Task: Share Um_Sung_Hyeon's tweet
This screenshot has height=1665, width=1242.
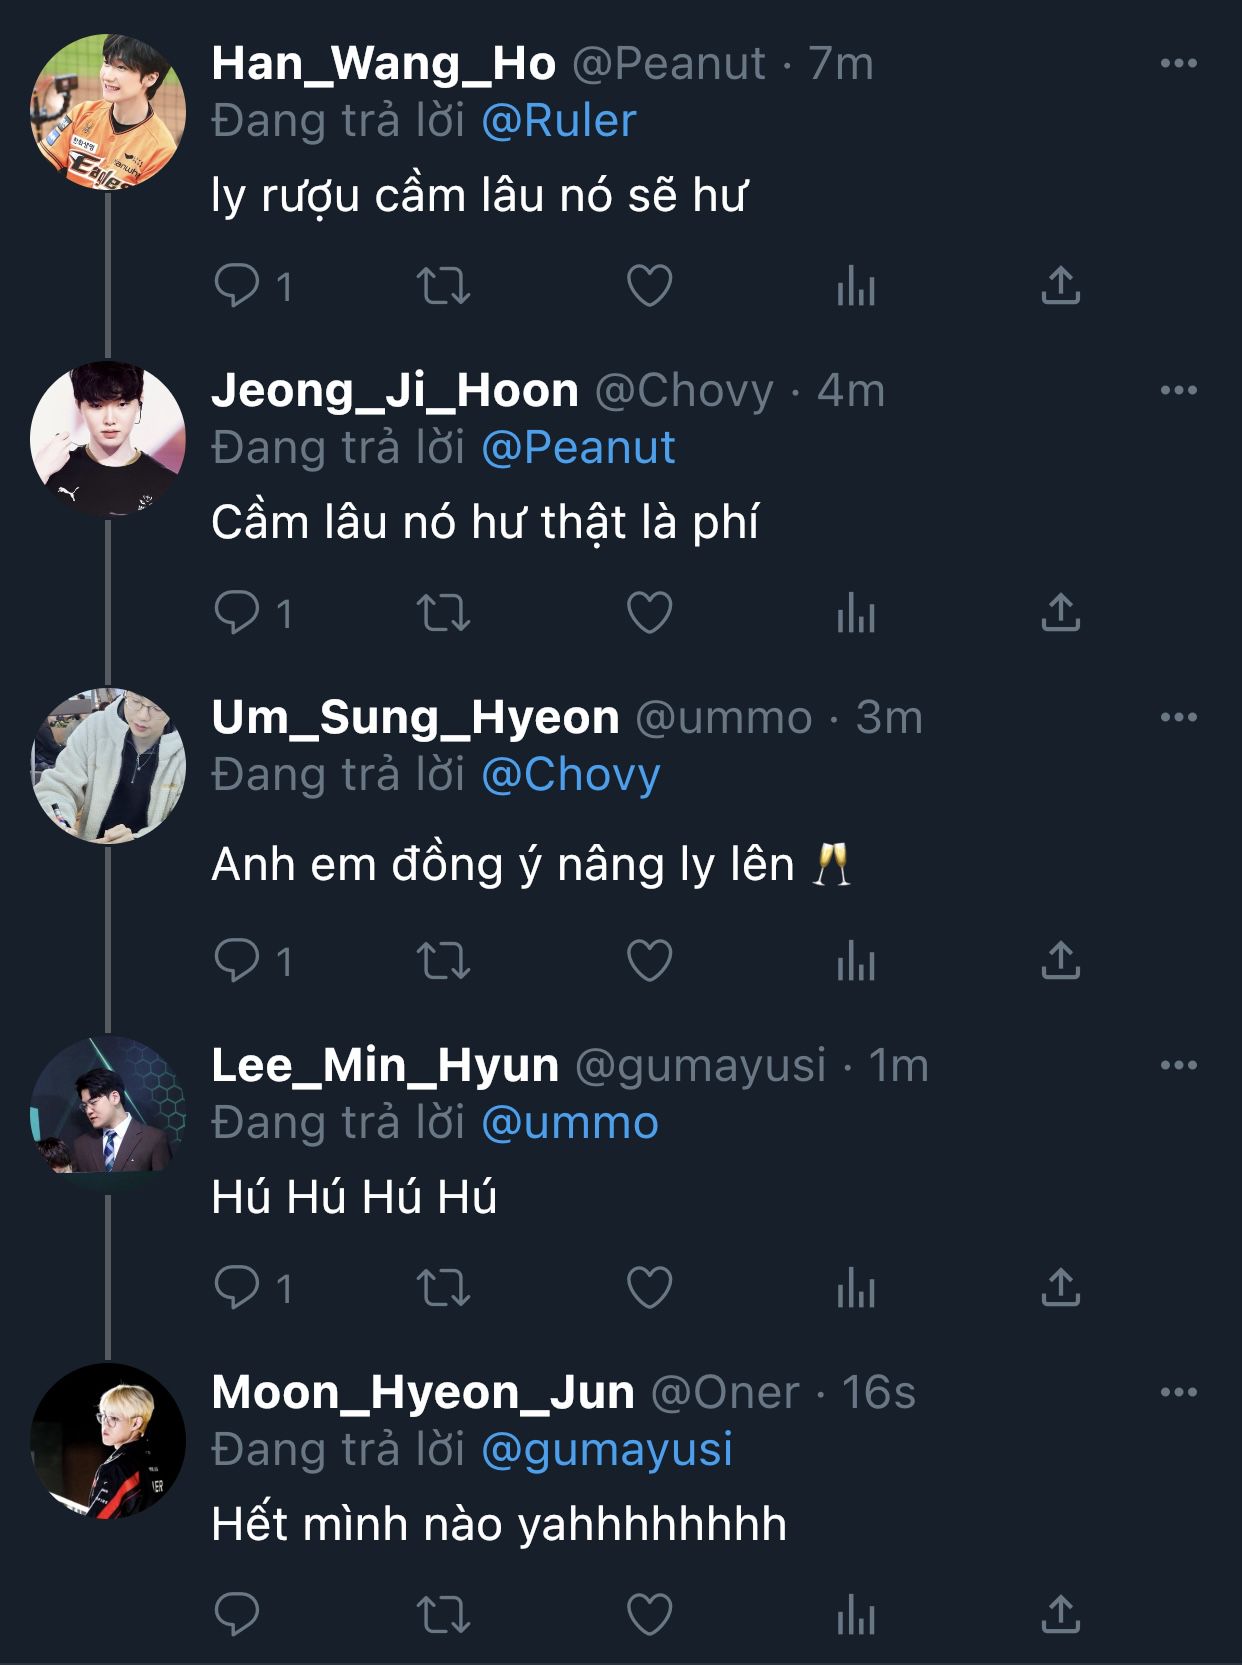Action: pyautogui.click(x=1060, y=961)
